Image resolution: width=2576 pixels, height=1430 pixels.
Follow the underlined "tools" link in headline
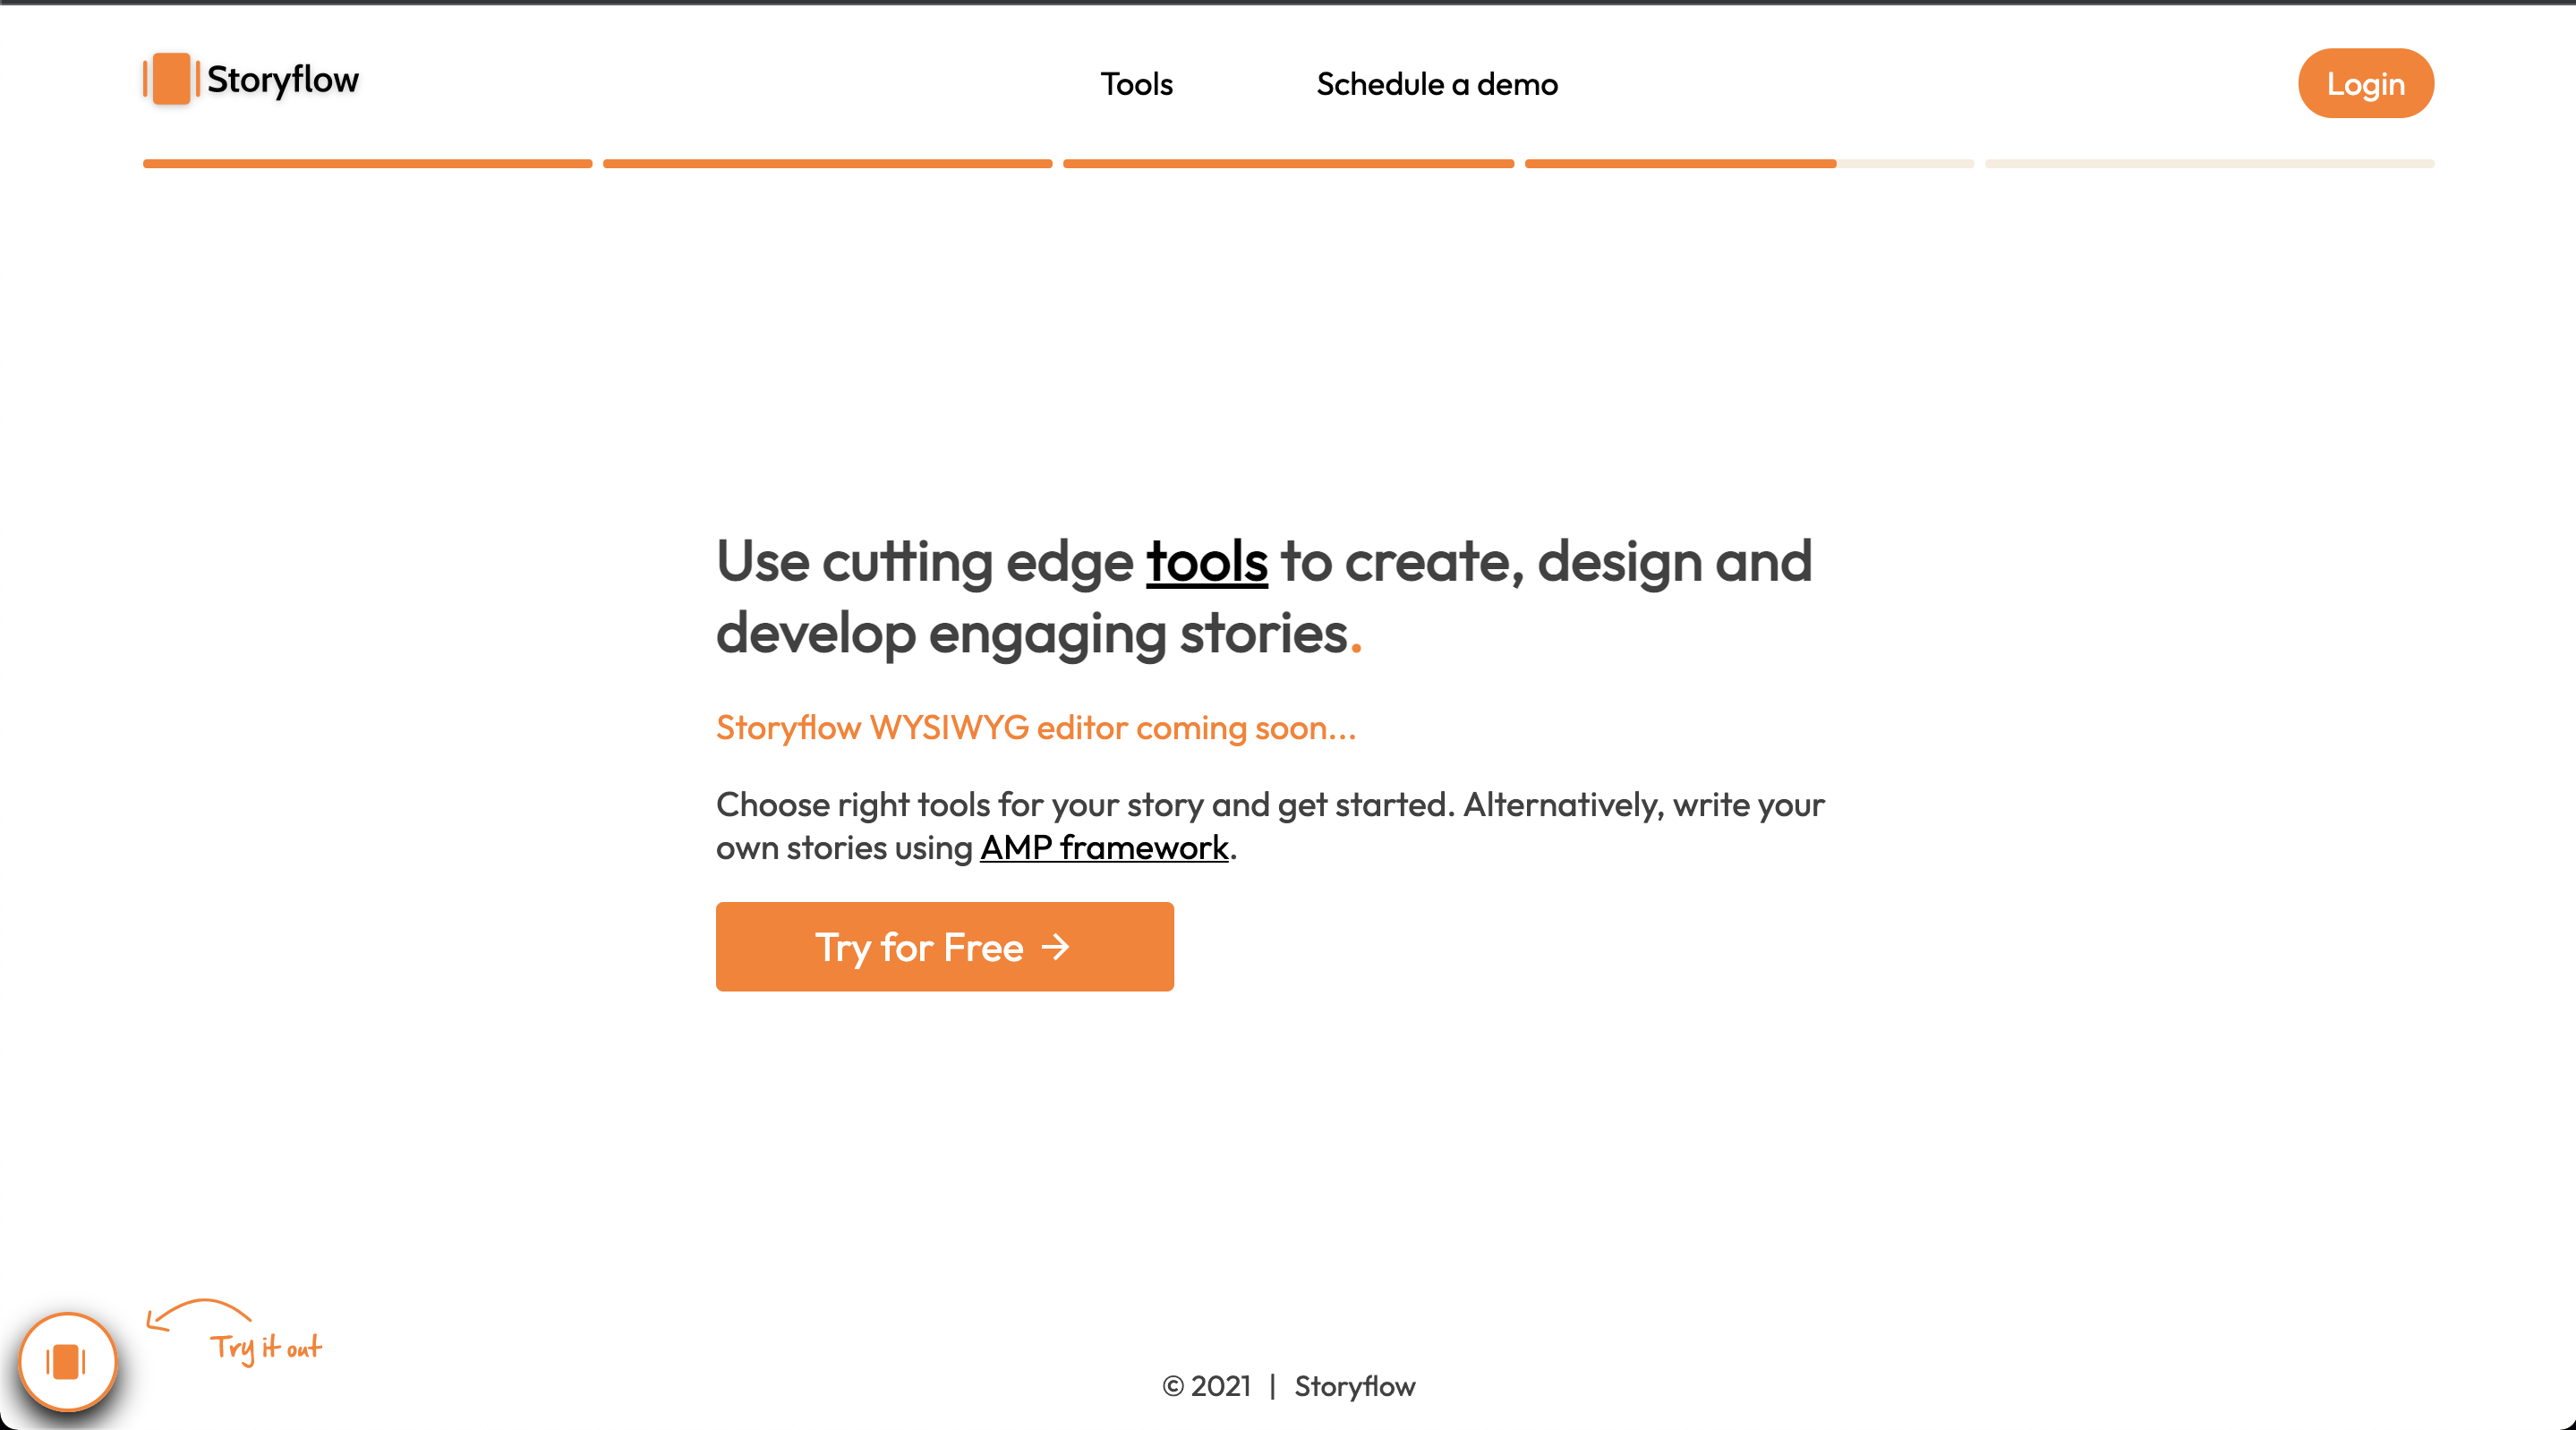point(1206,561)
